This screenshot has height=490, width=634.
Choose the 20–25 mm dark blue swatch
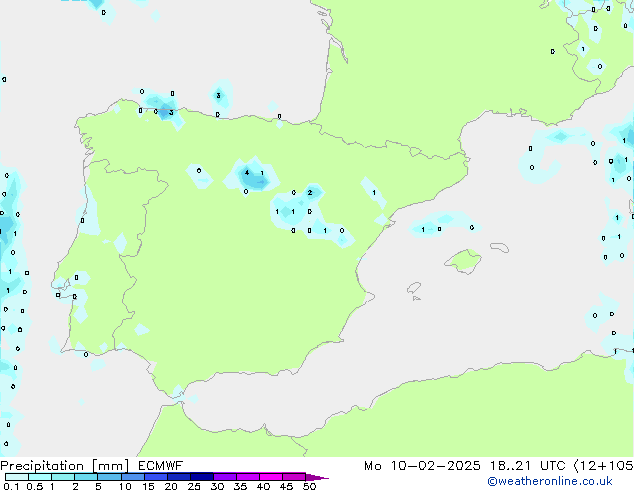click(x=178, y=477)
